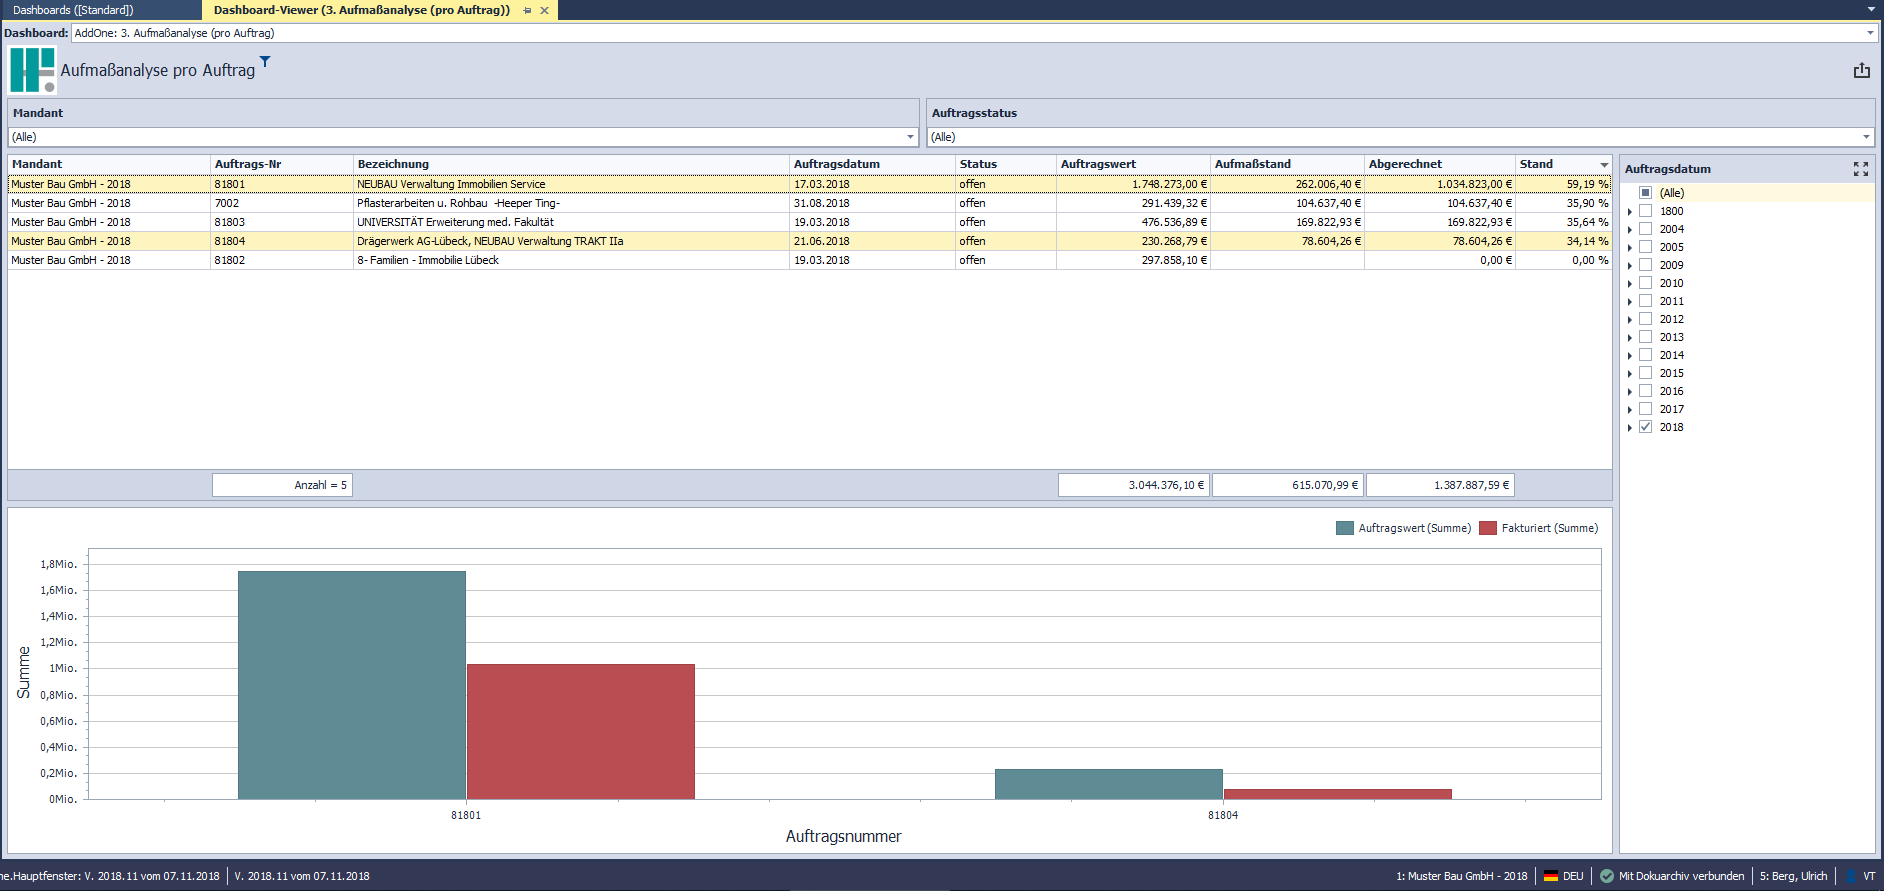The width and height of the screenshot is (1884, 891).
Task: Check the 2010 year checkbox
Action: coord(1645,283)
